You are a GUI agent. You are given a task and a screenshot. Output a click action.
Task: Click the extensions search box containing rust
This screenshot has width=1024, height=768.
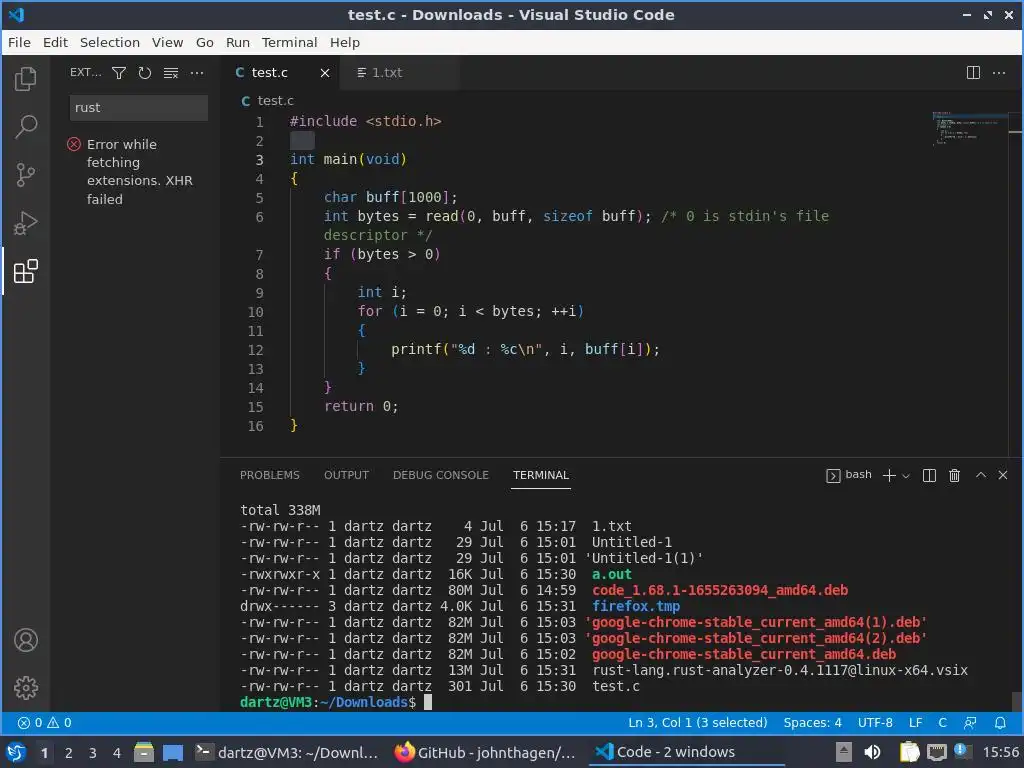(x=138, y=108)
